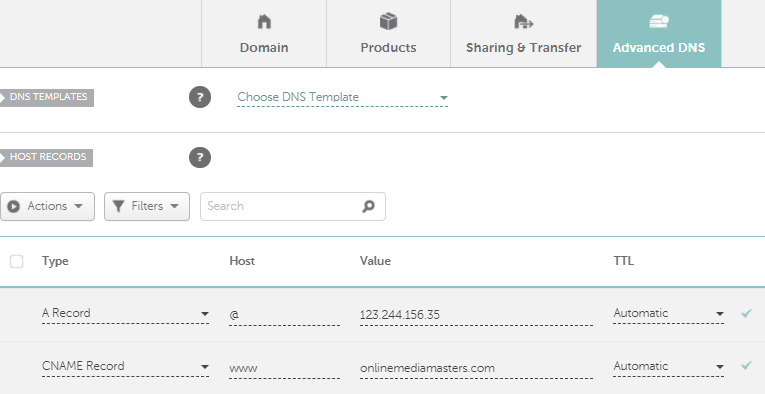The height and width of the screenshot is (394, 765).
Task: Click the HOST RECORDS section label
Action: (x=46, y=158)
